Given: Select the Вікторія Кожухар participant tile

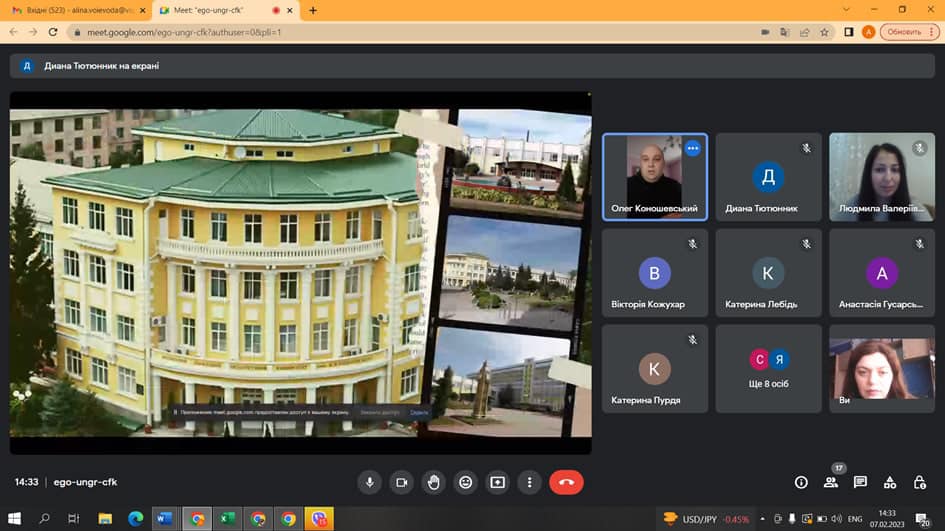Looking at the screenshot, I should [x=655, y=272].
